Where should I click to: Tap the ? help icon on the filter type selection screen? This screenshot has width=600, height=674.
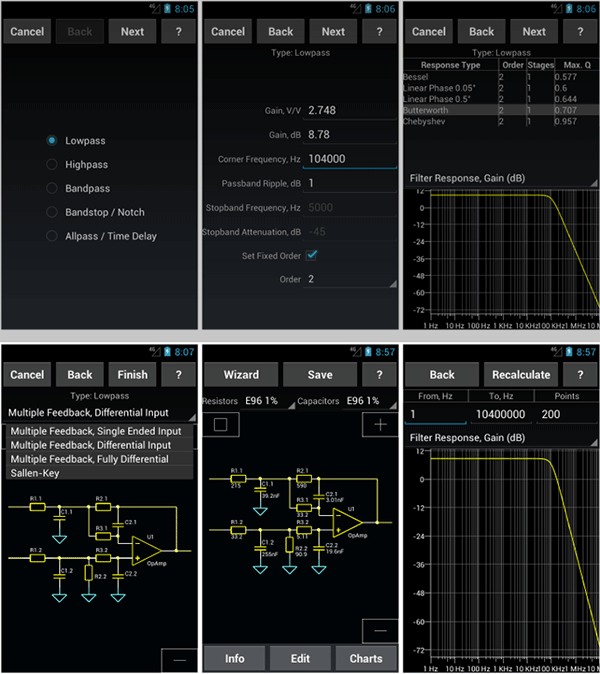178,31
